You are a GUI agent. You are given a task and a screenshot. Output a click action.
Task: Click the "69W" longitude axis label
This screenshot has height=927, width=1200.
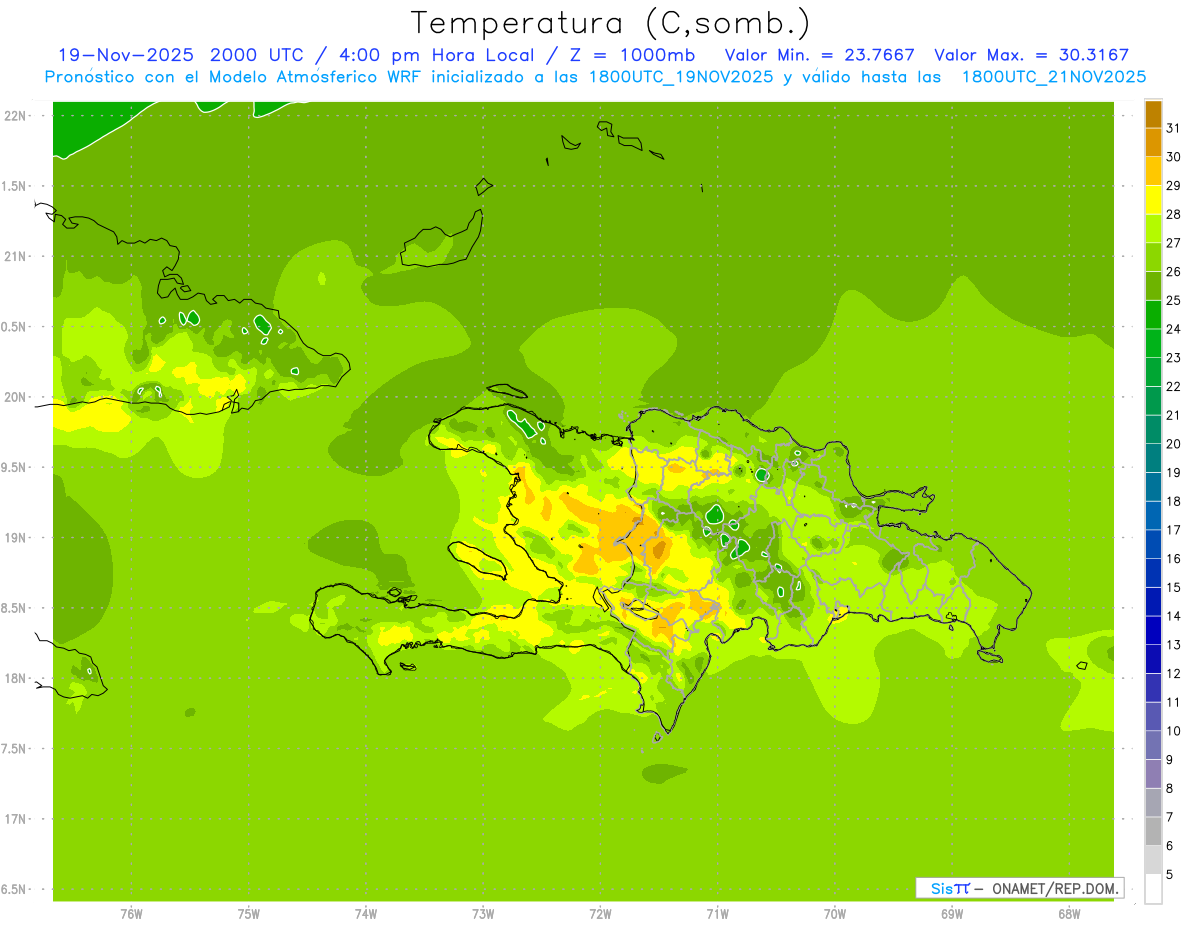(x=952, y=914)
